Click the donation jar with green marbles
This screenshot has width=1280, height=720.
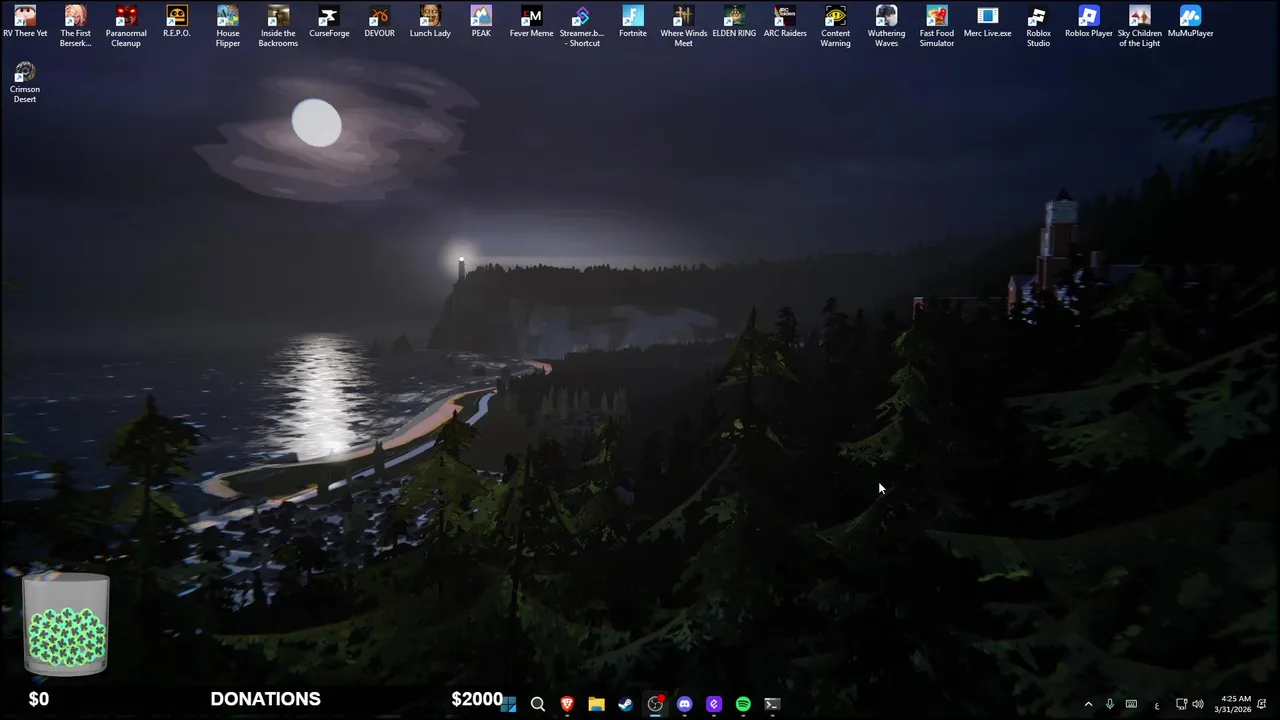[66, 624]
